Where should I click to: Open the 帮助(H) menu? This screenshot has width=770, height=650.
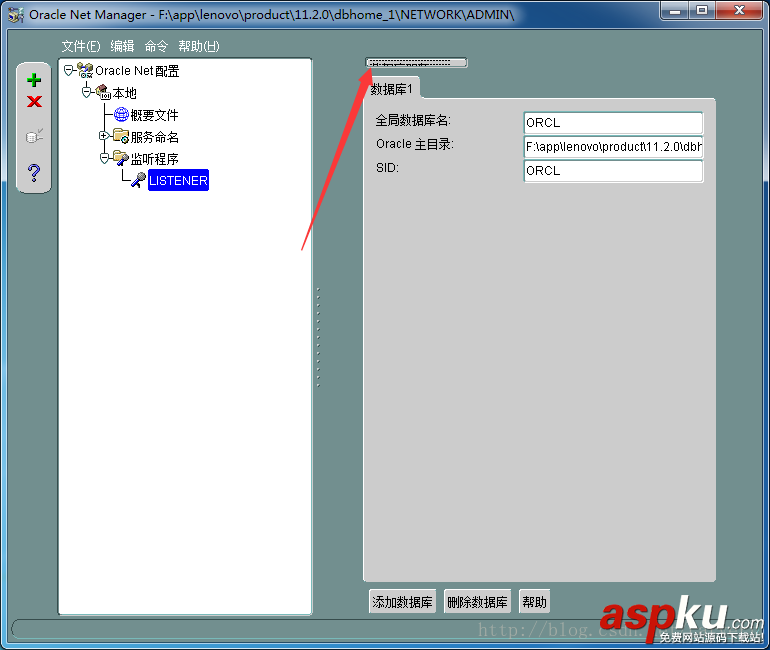[x=199, y=46]
